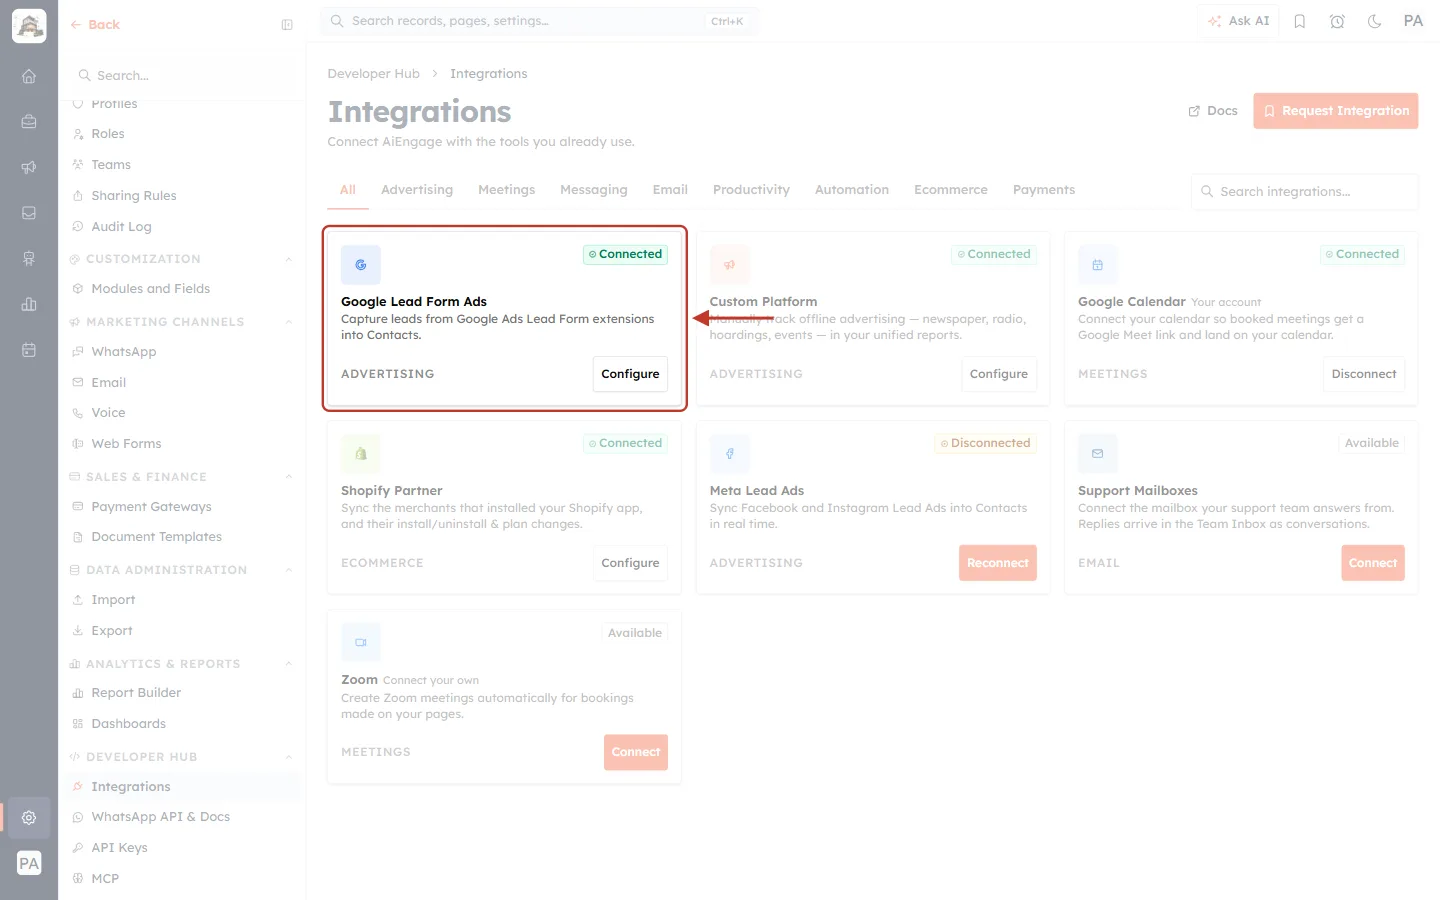The width and height of the screenshot is (1440, 900).
Task: Disconnect the Google Calendar integration
Action: [x=1364, y=374]
